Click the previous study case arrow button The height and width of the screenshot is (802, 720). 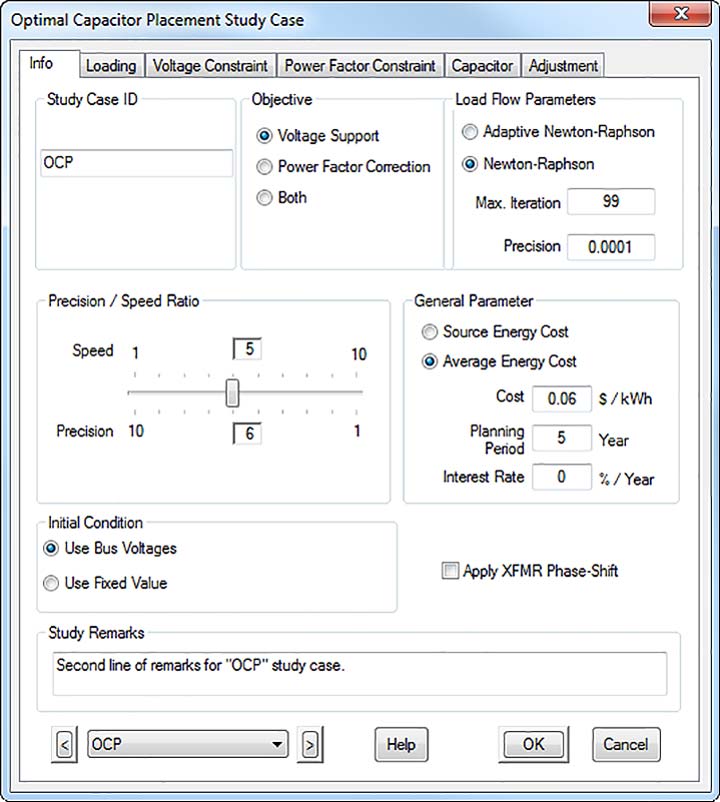click(66, 745)
